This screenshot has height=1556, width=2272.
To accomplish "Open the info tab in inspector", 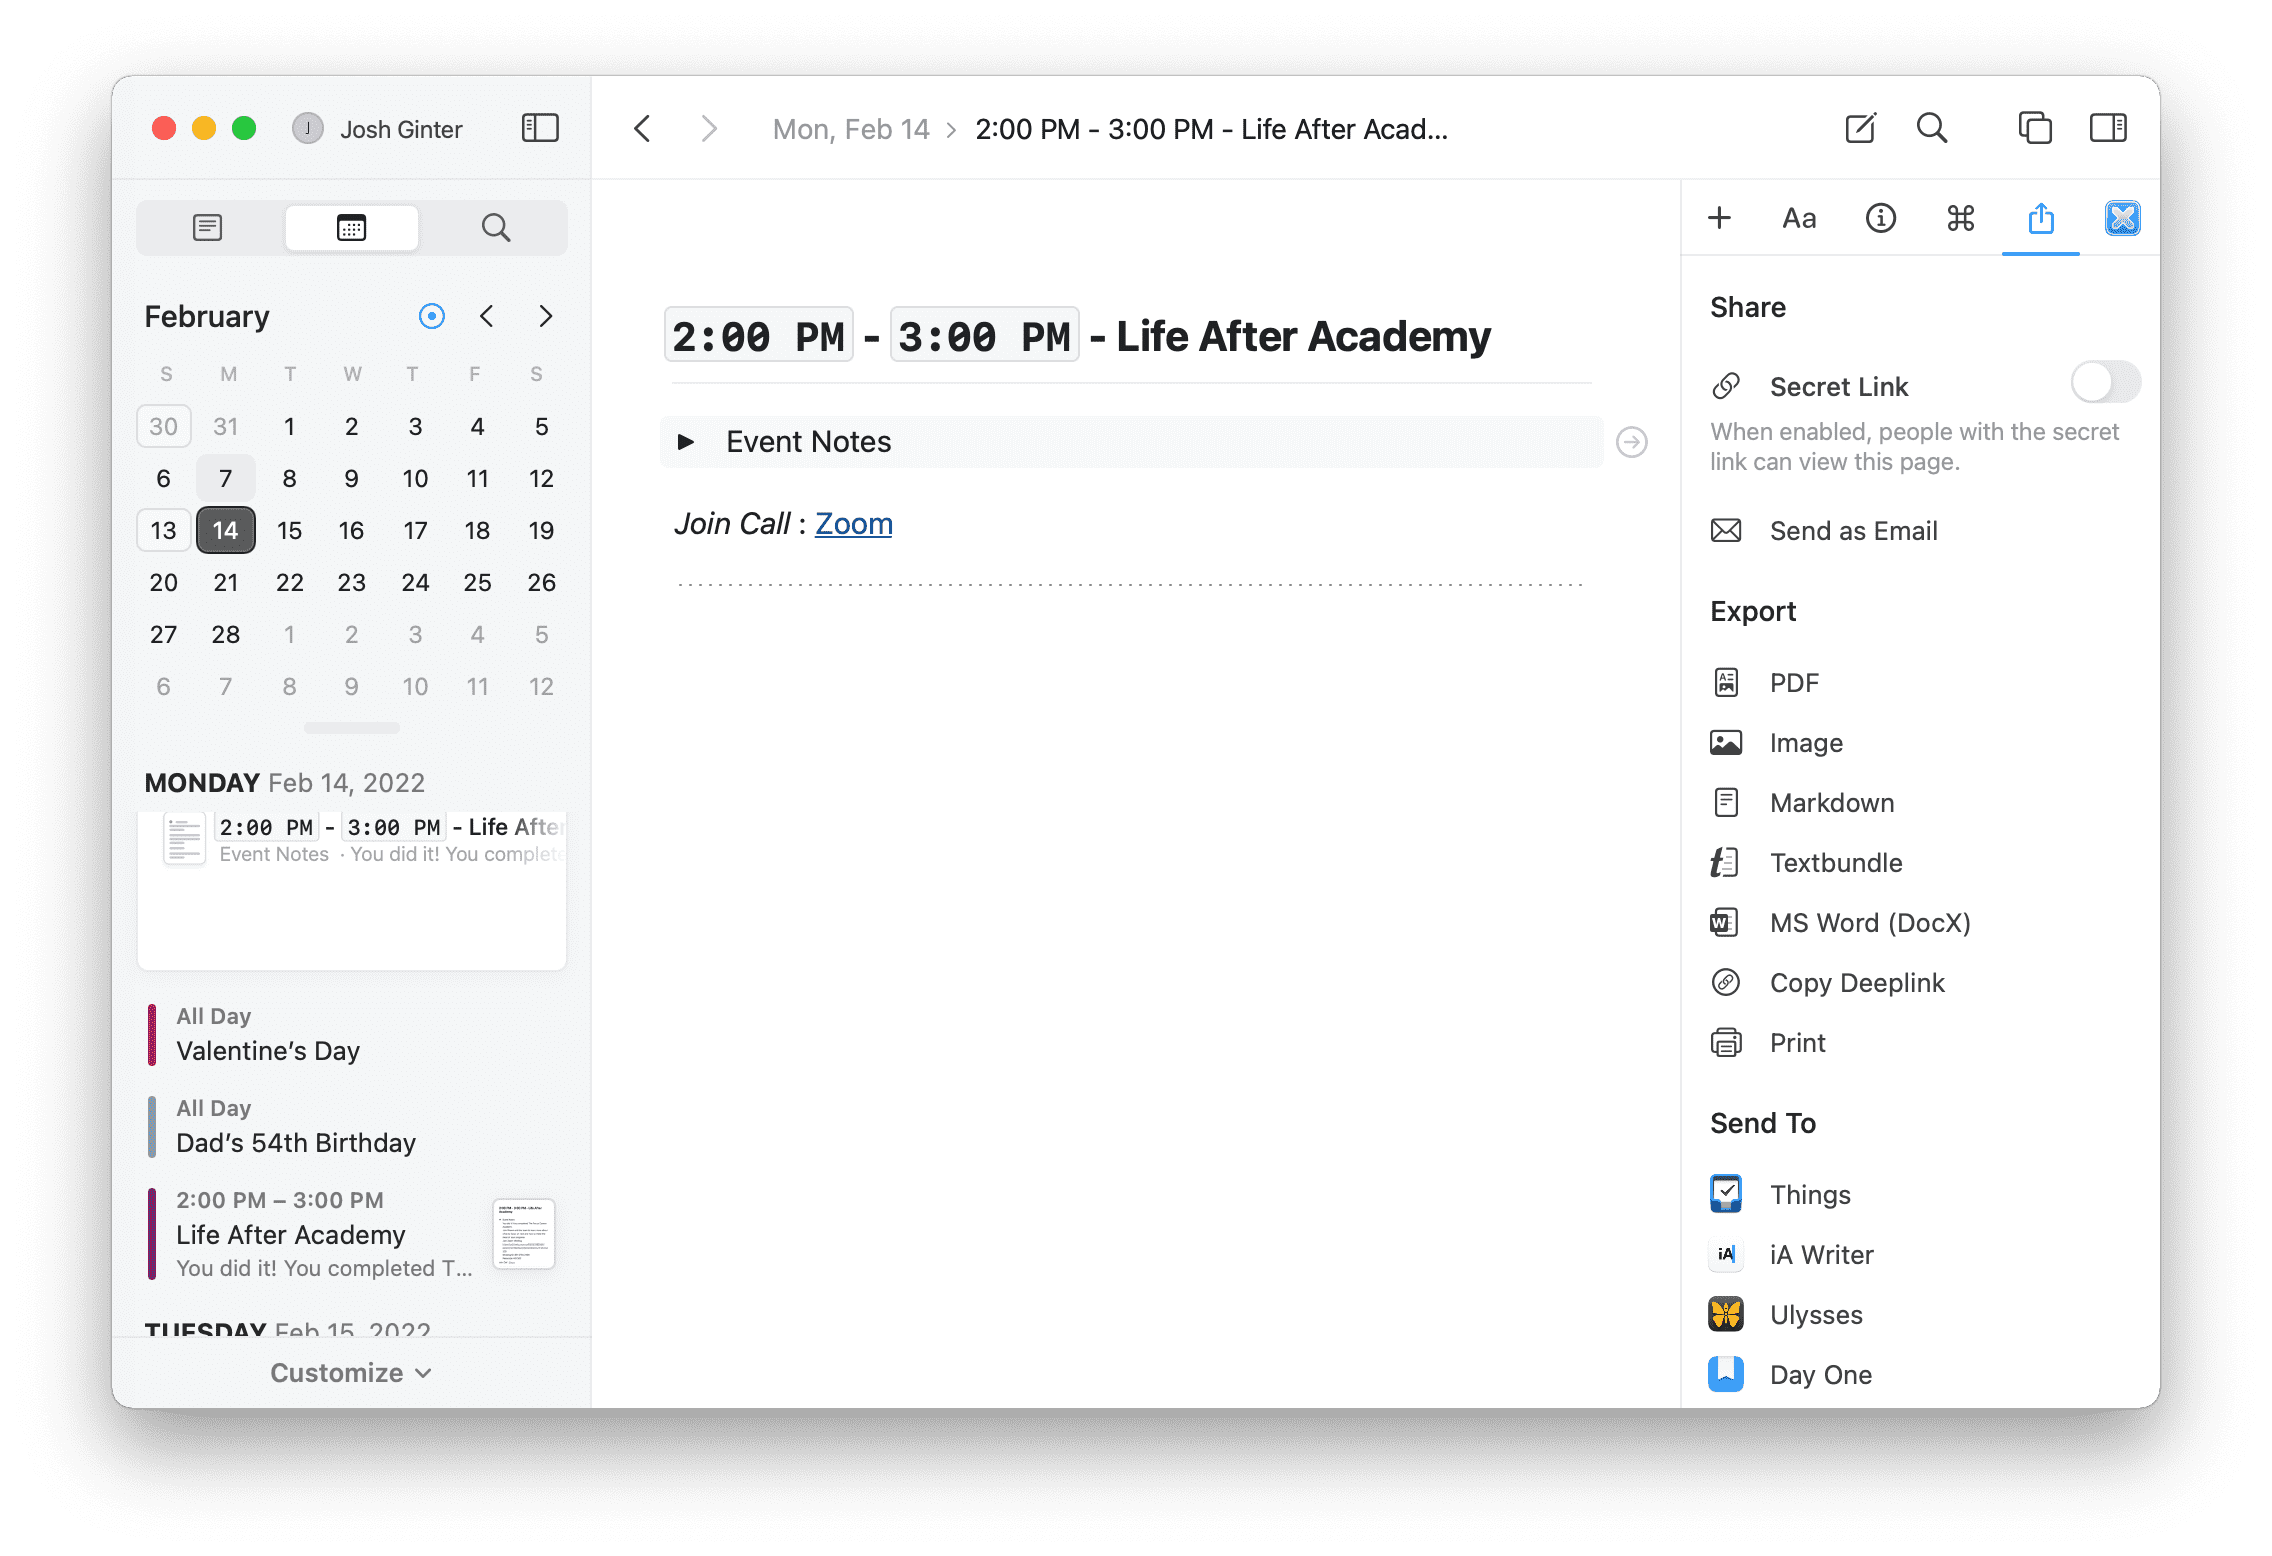I will tap(1880, 218).
